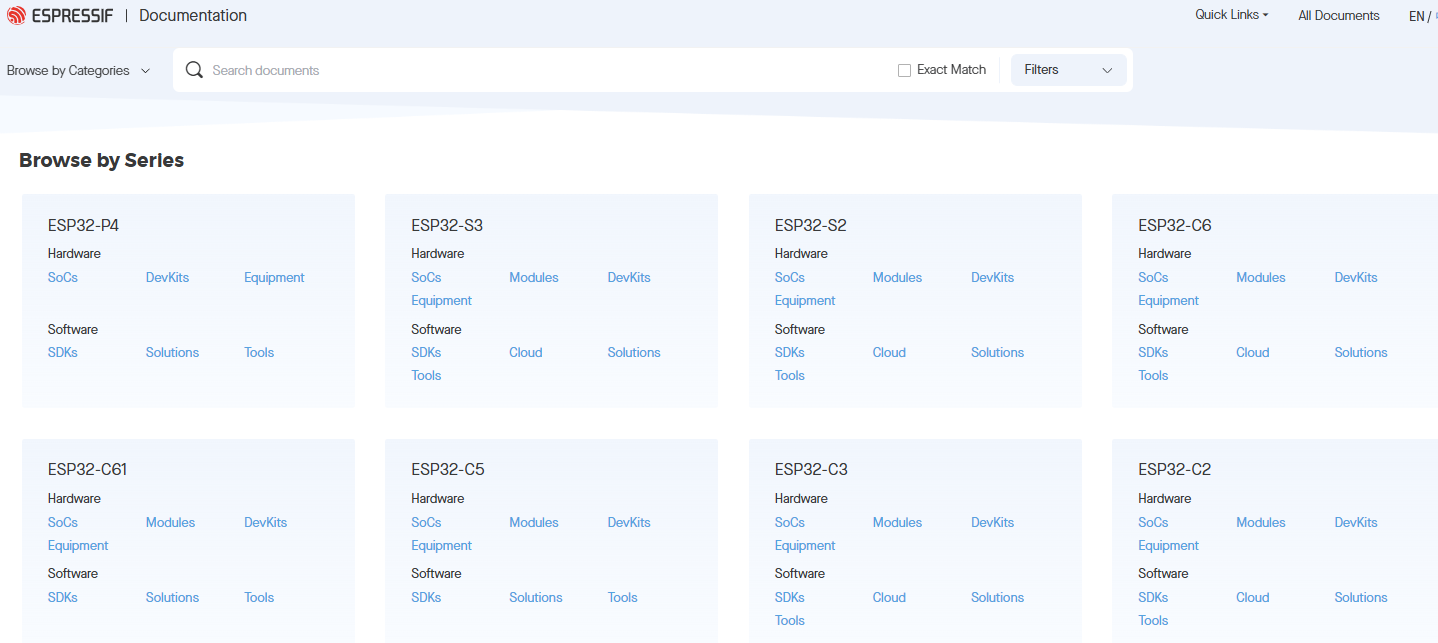Click the Documentation header title
The height and width of the screenshot is (643, 1438).
coord(193,15)
